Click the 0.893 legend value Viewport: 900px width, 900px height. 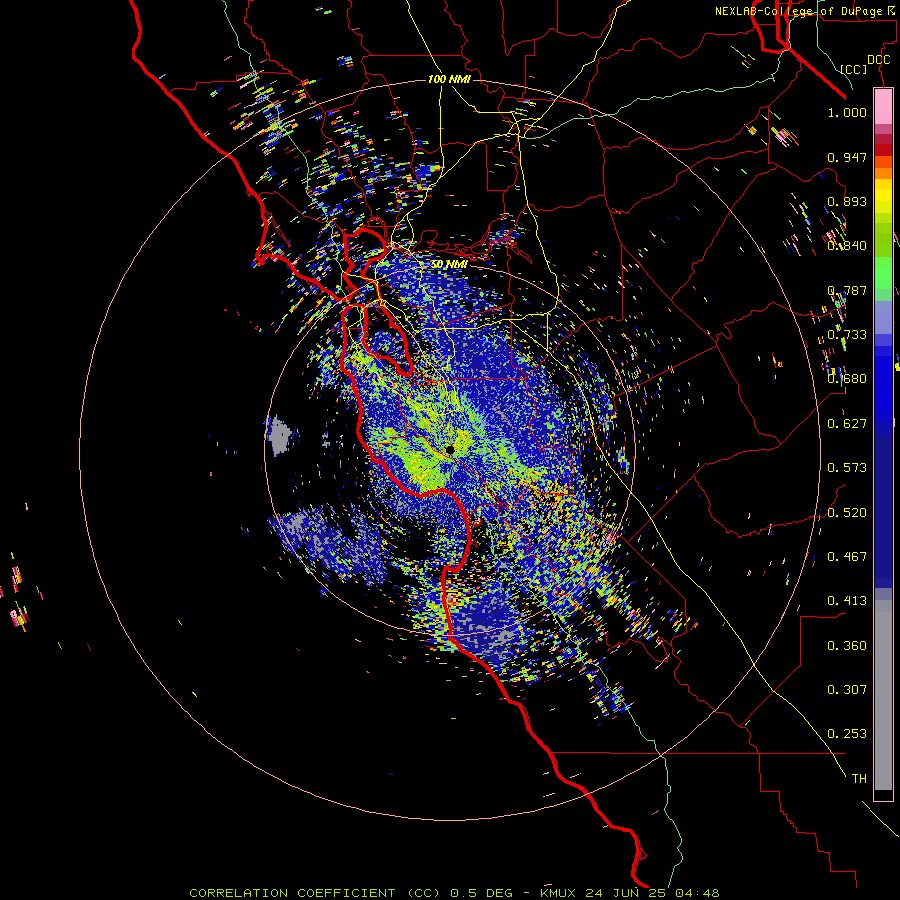847,201
